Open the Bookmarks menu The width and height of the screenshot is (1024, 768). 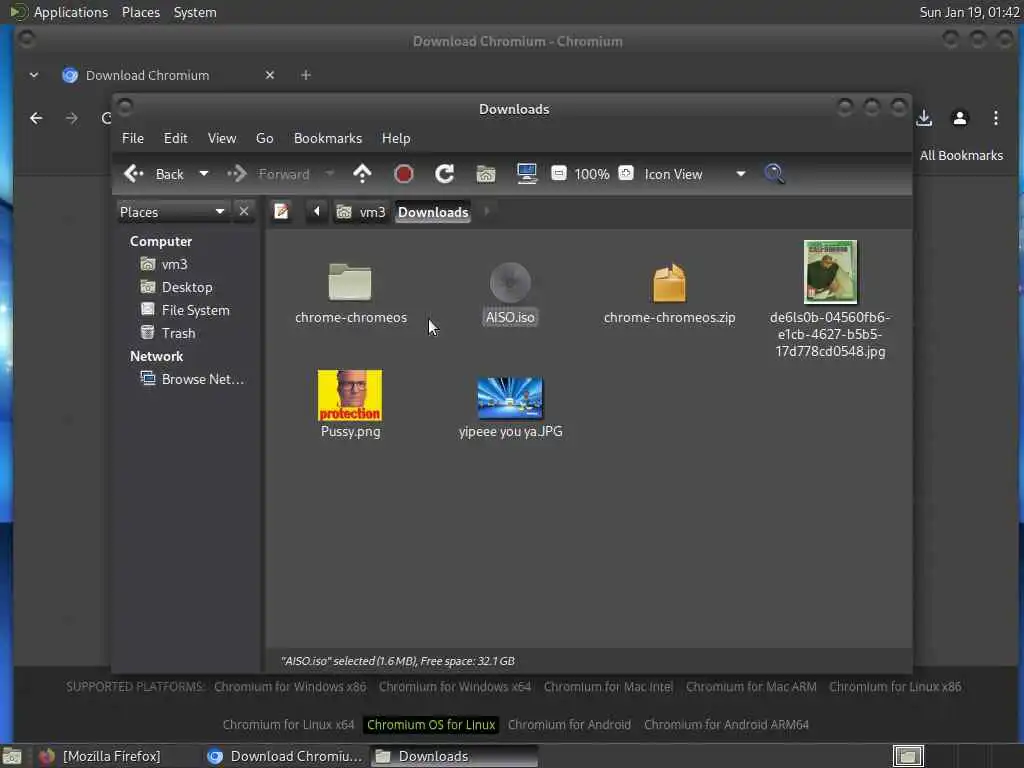[x=328, y=138]
